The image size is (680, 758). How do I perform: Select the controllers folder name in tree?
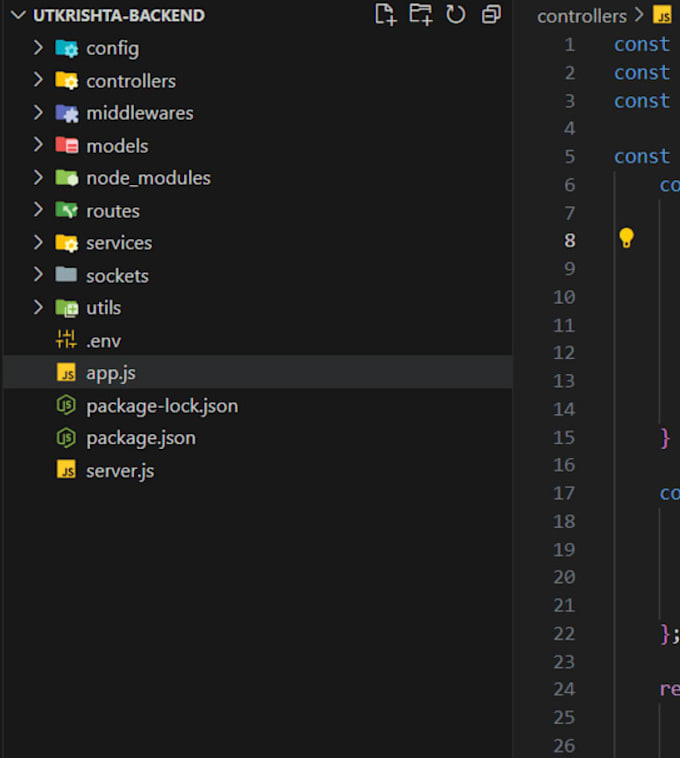[131, 81]
